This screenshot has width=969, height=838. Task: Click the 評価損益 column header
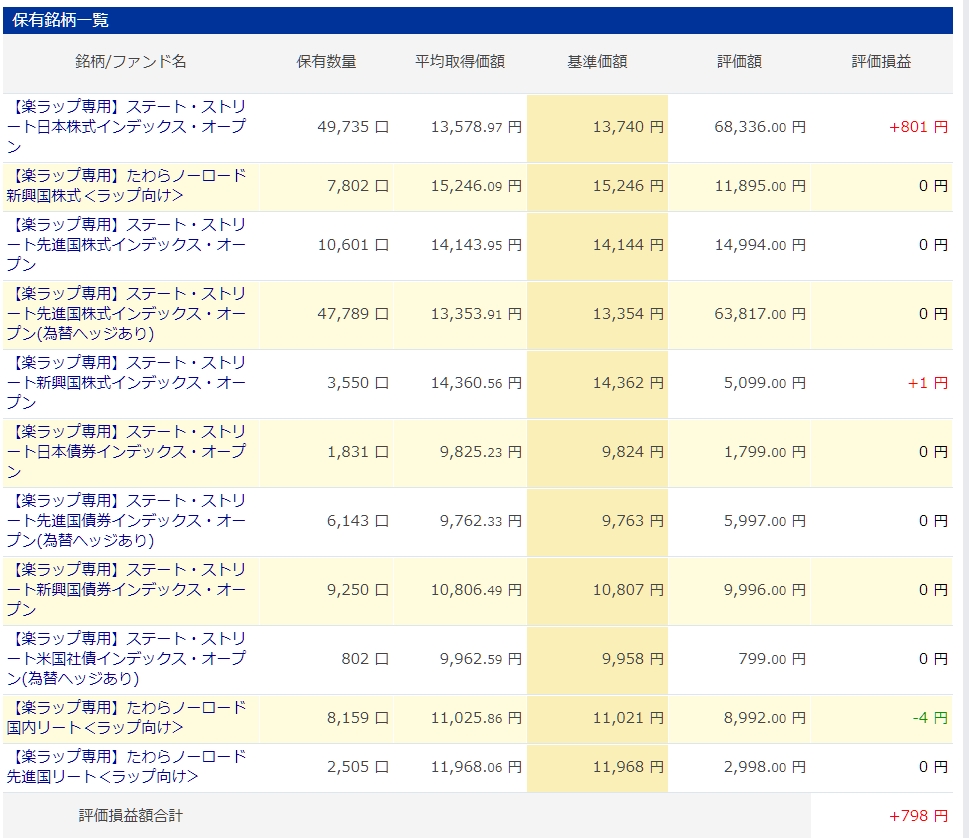click(x=881, y=62)
